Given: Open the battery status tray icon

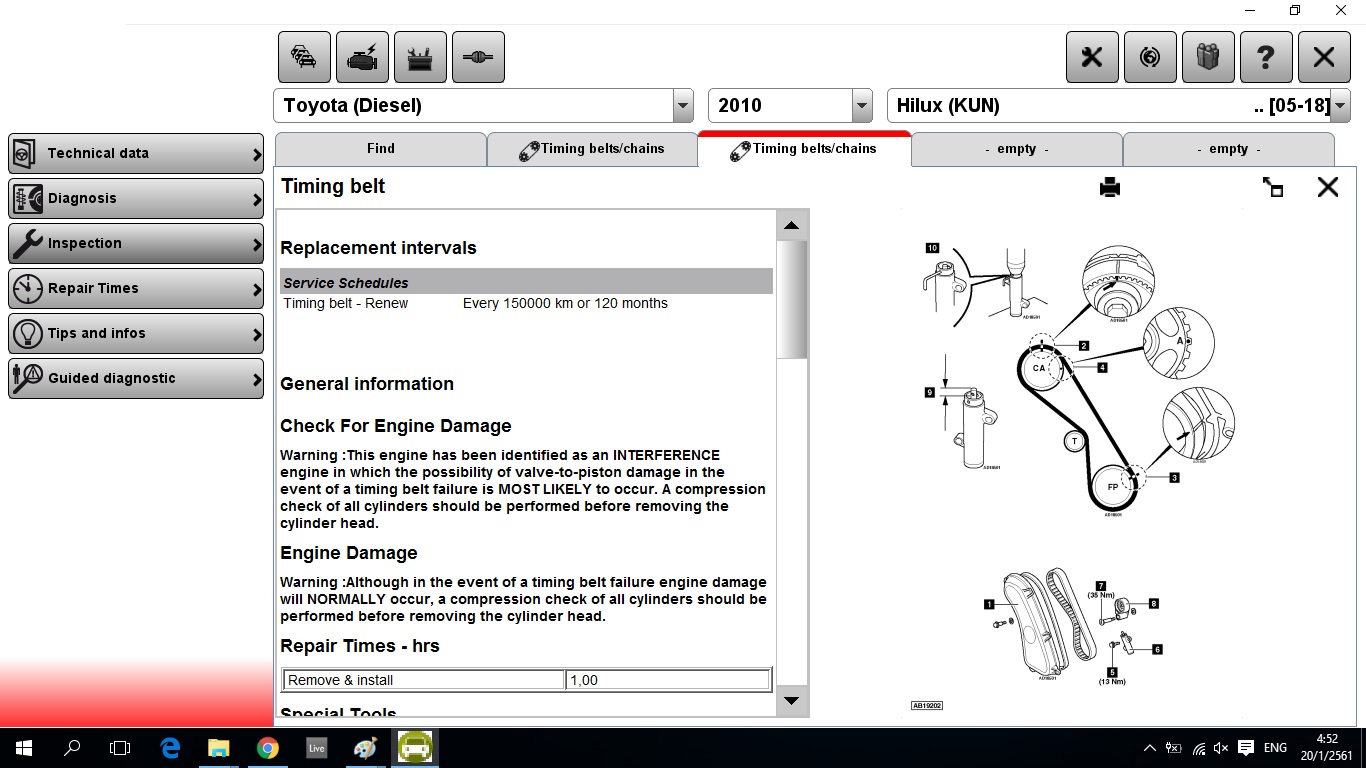Looking at the screenshot, I should pyautogui.click(x=1174, y=748).
